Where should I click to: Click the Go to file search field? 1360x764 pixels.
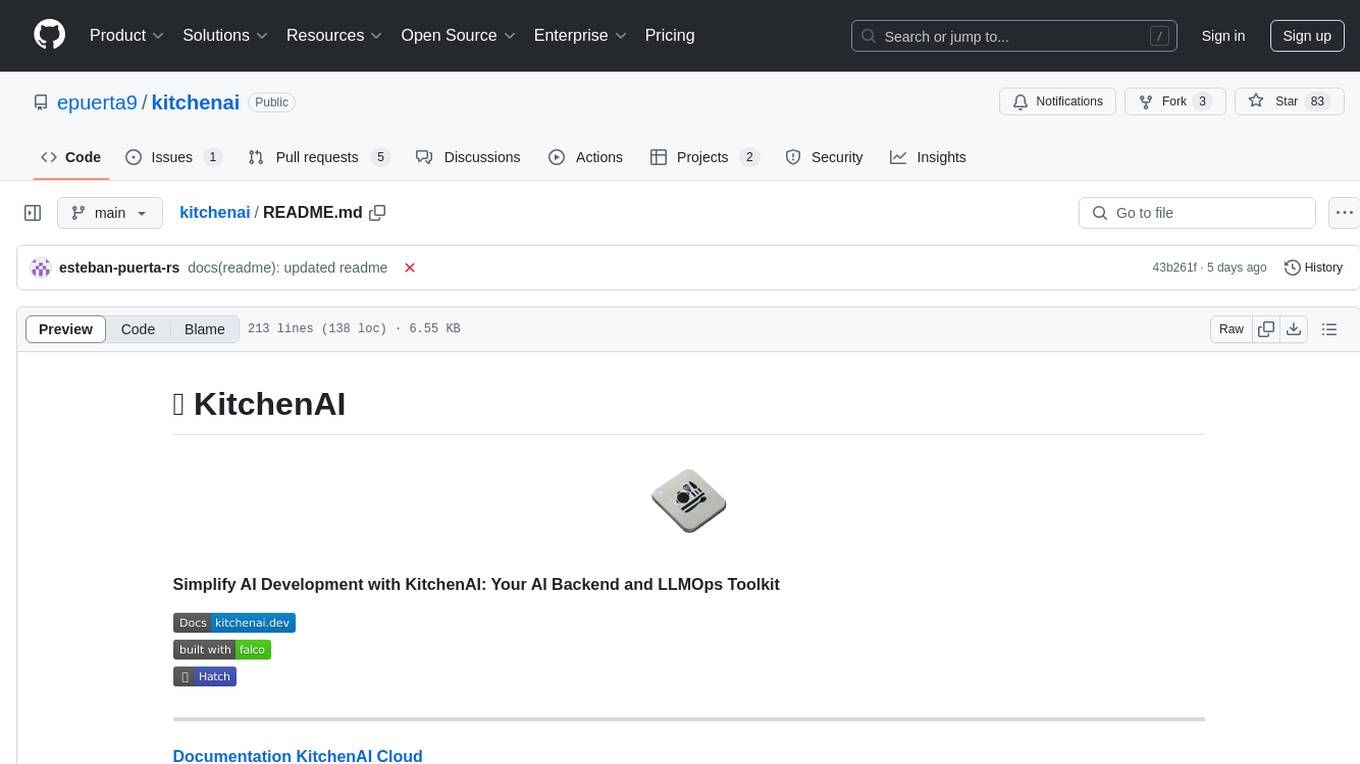coord(1196,213)
